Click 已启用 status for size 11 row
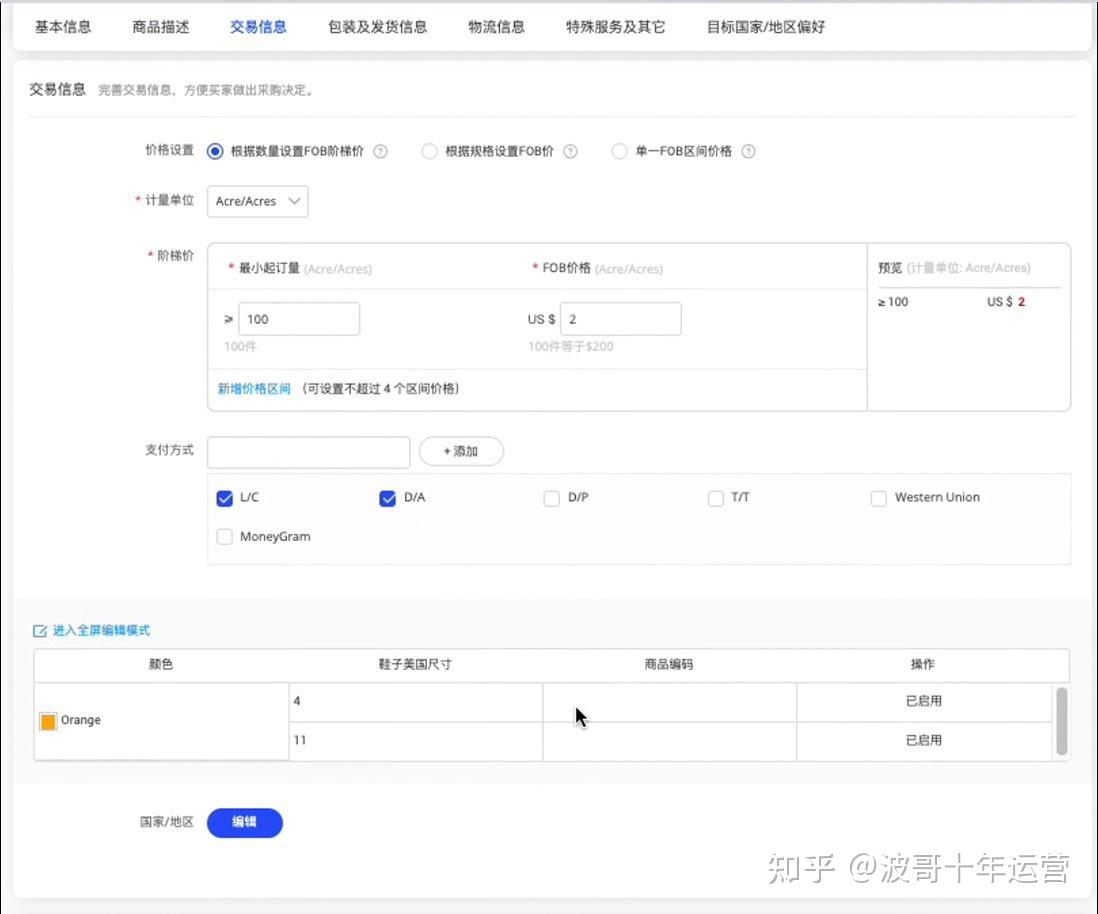The width and height of the screenshot is (1098, 914). click(x=924, y=740)
